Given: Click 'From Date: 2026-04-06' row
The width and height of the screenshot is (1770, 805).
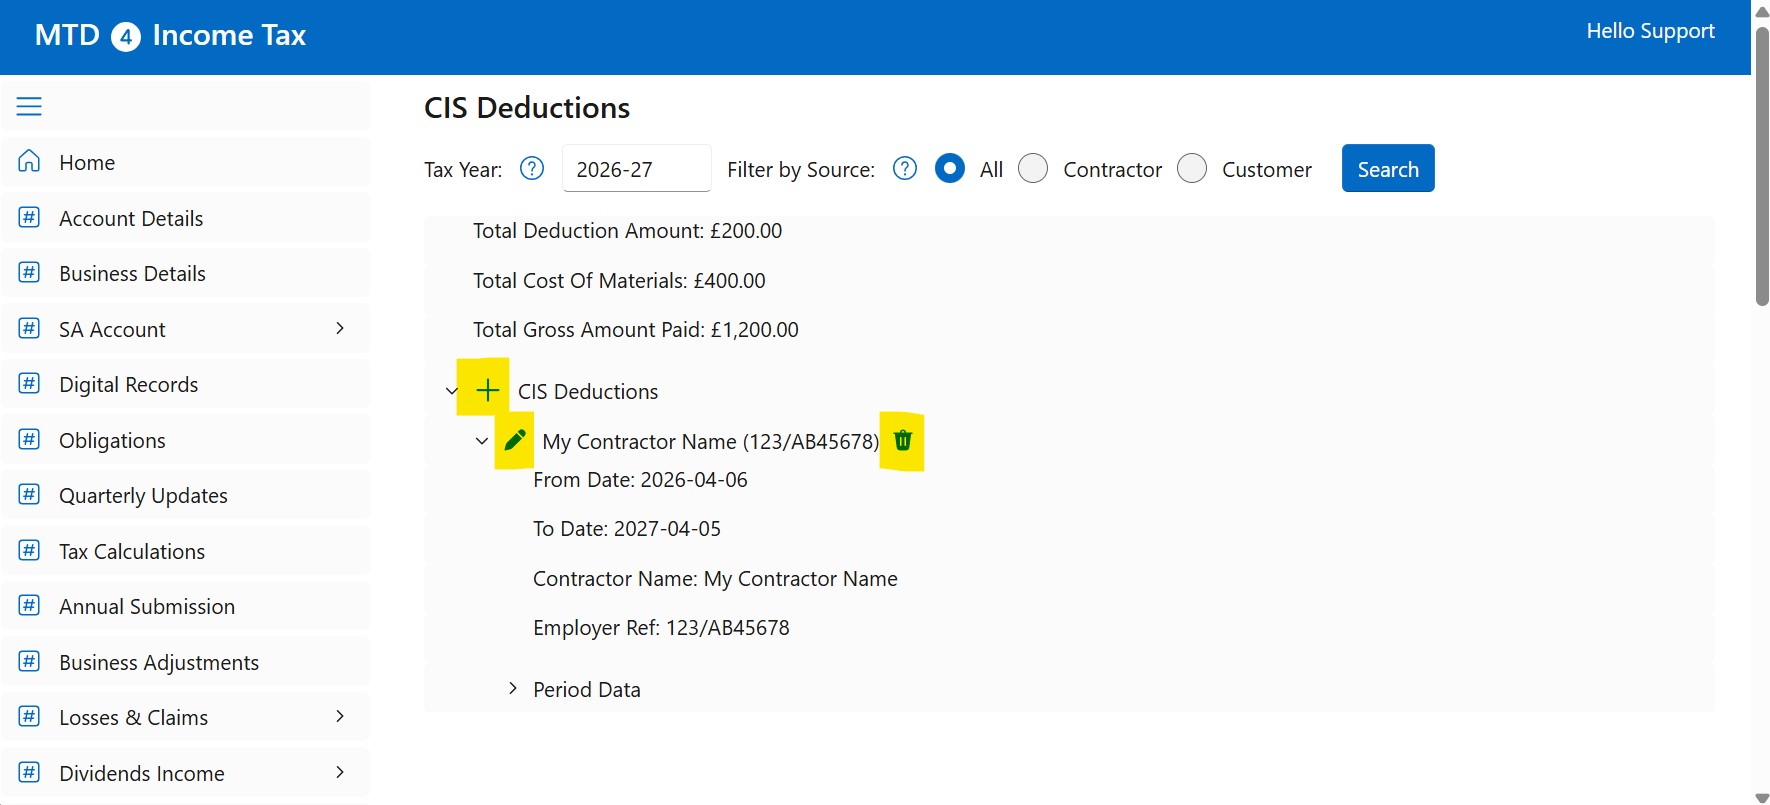Looking at the screenshot, I should [640, 480].
